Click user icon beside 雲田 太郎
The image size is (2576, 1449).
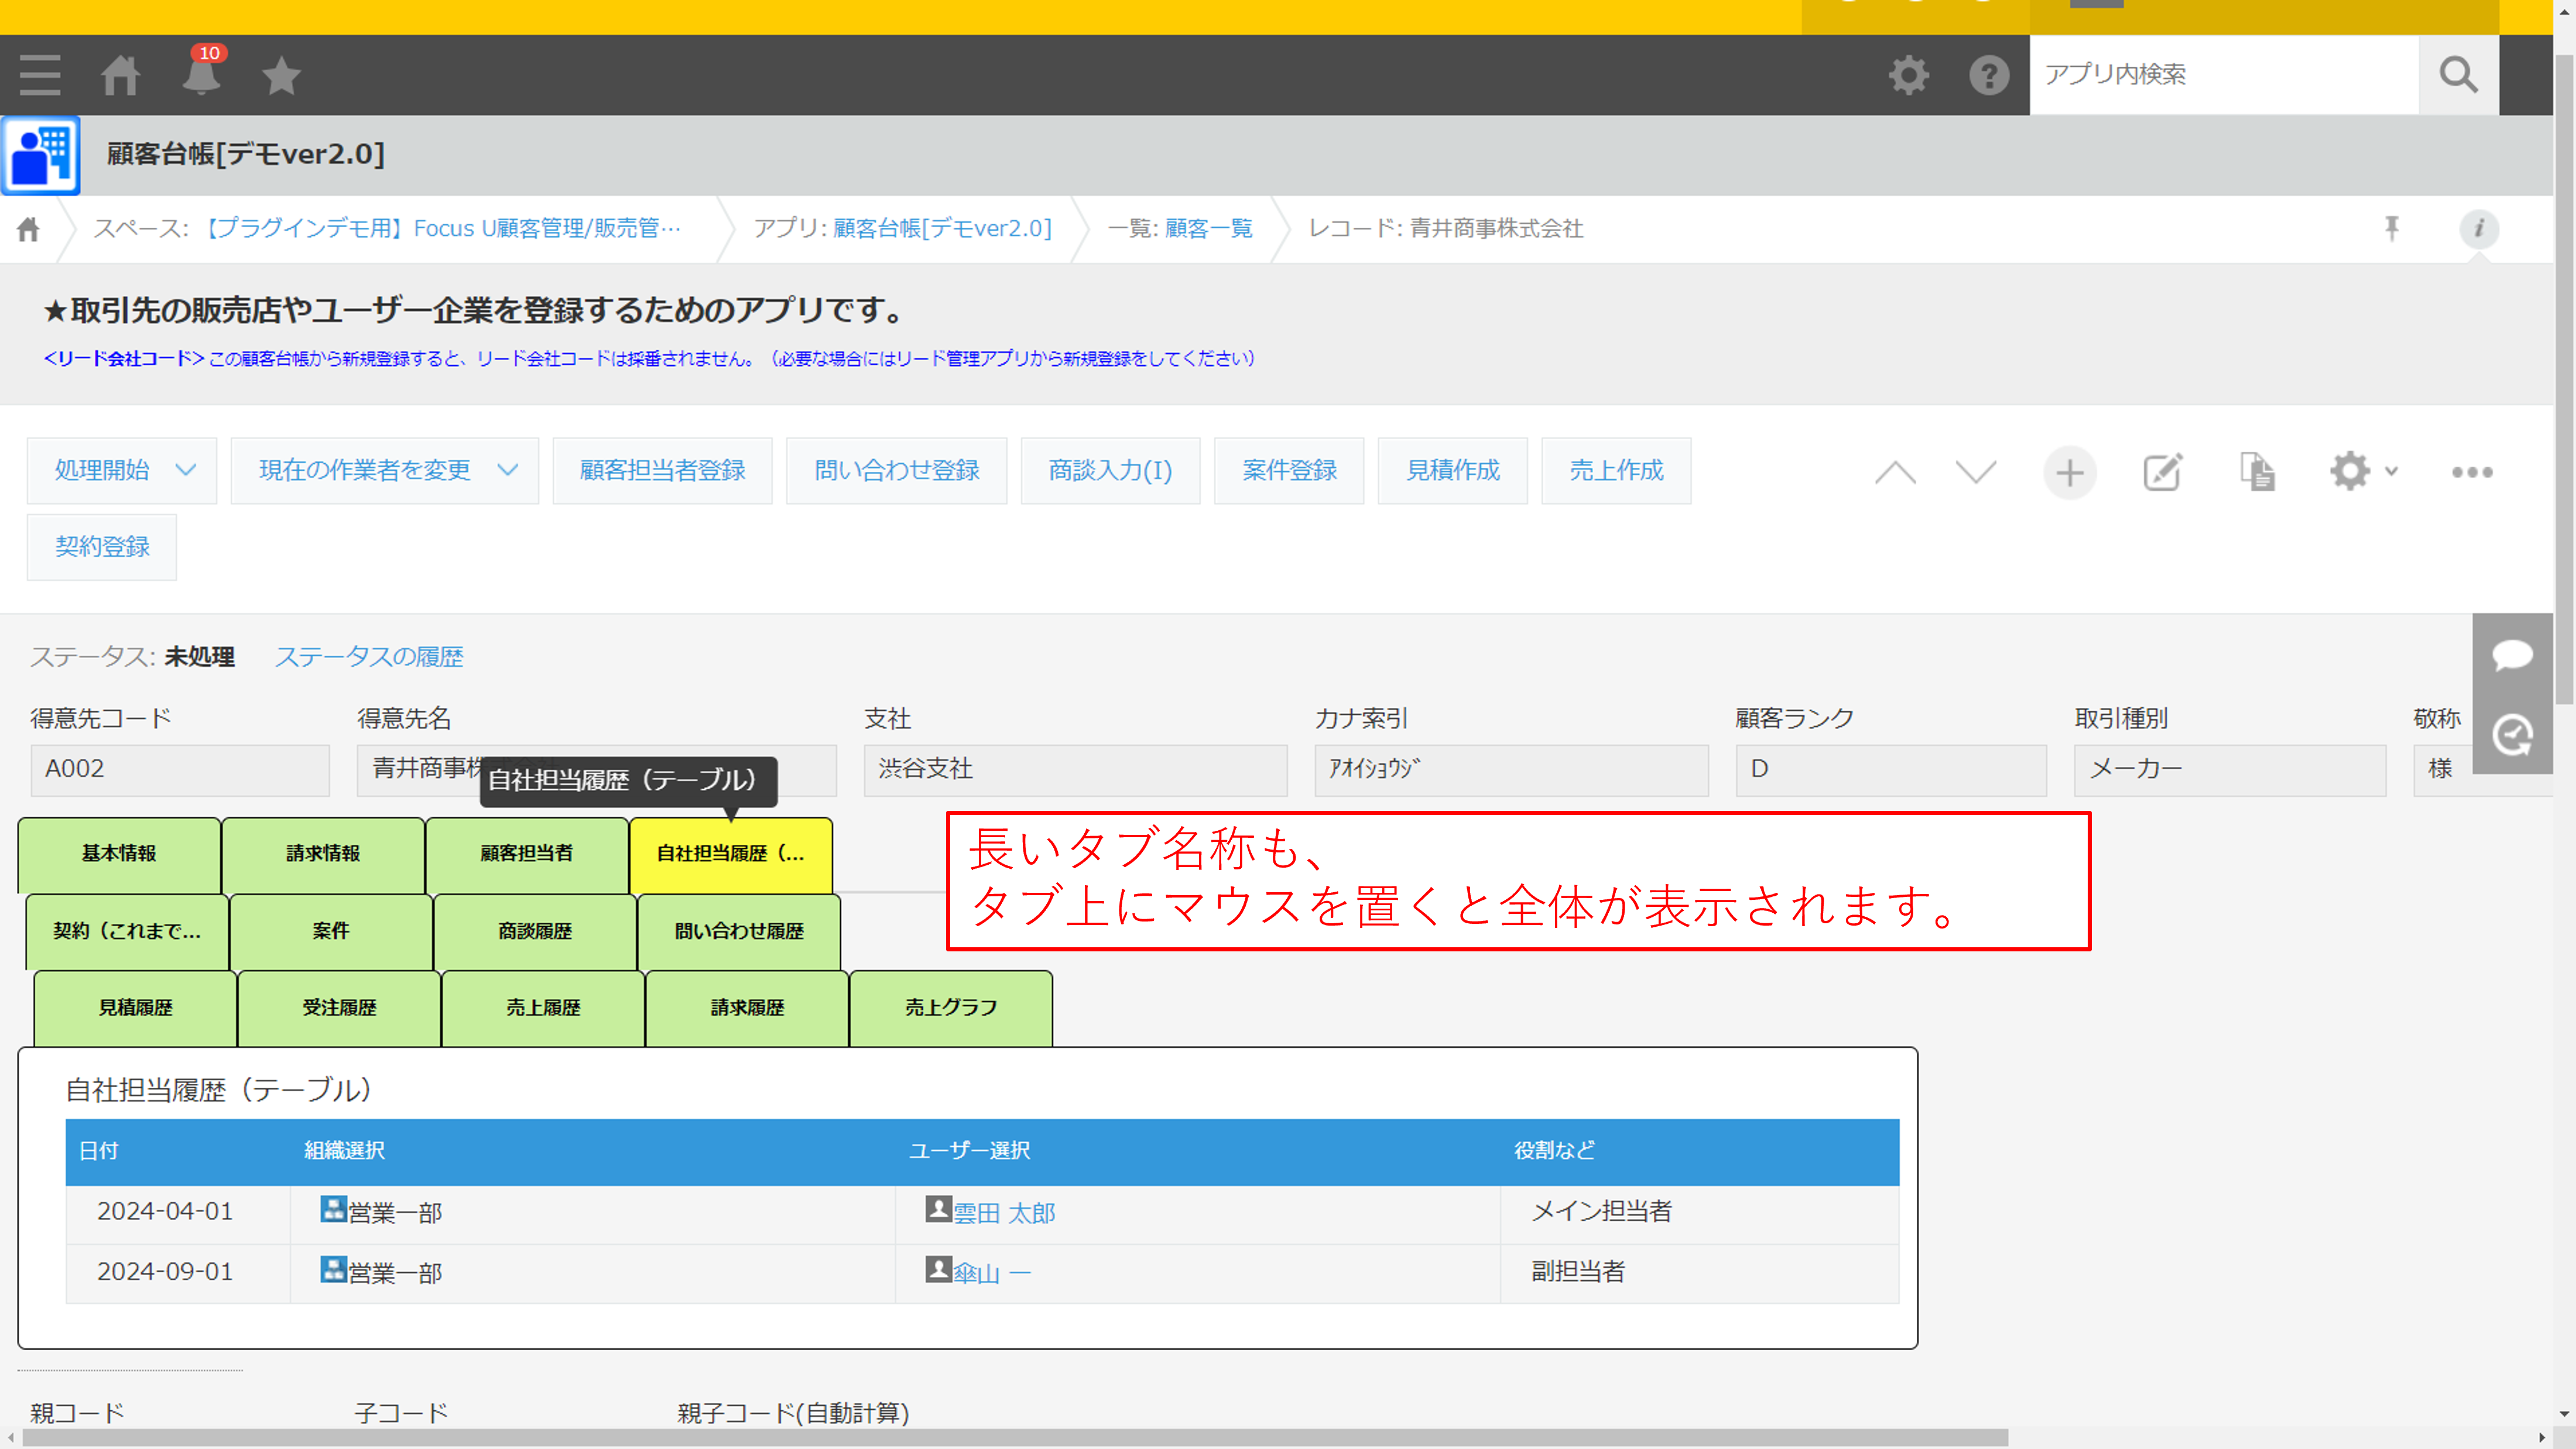(938, 1209)
